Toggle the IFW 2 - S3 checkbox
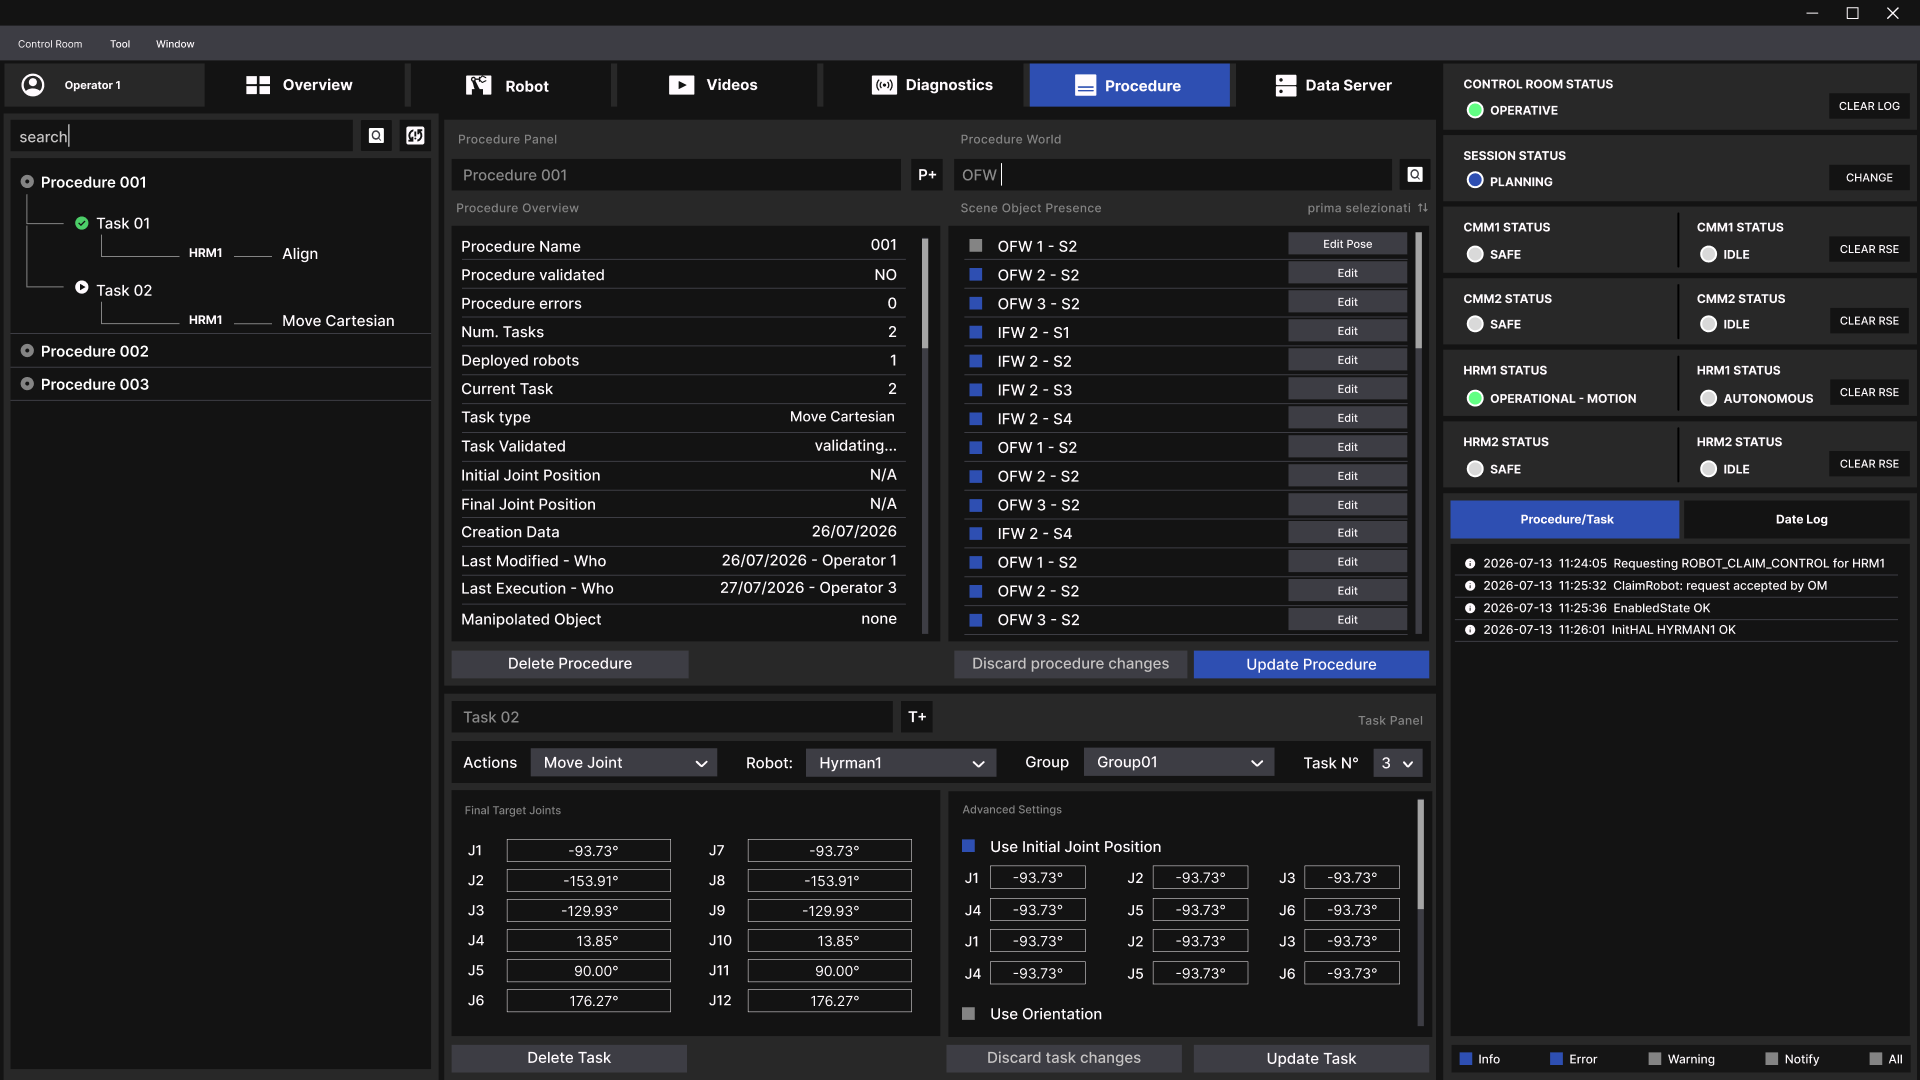 point(976,390)
